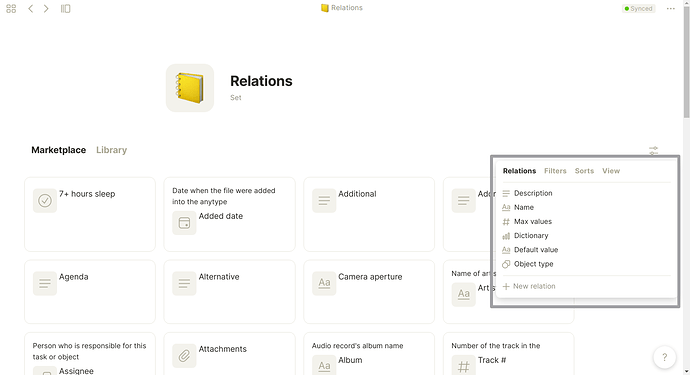The height and width of the screenshot is (375, 690).
Task: Open the Camera aperture relation
Action: [x=369, y=292]
